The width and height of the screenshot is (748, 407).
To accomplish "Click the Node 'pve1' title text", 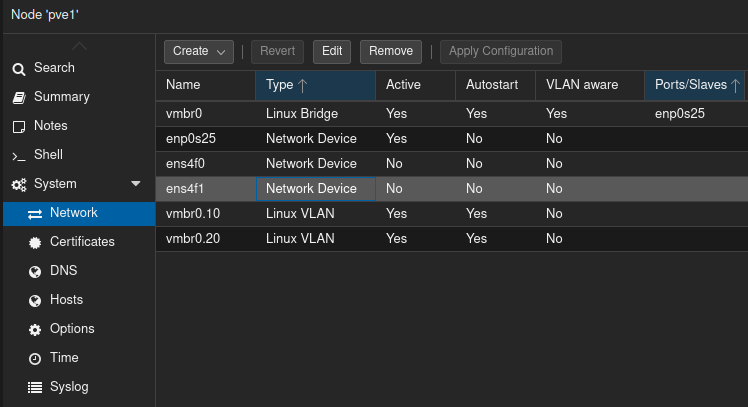I will pyautogui.click(x=45, y=15).
